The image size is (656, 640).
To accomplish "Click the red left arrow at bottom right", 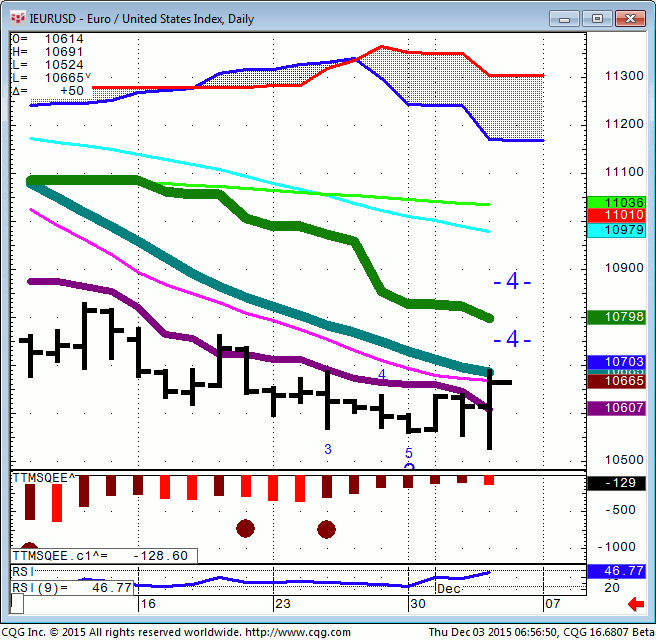I will tap(636, 604).
